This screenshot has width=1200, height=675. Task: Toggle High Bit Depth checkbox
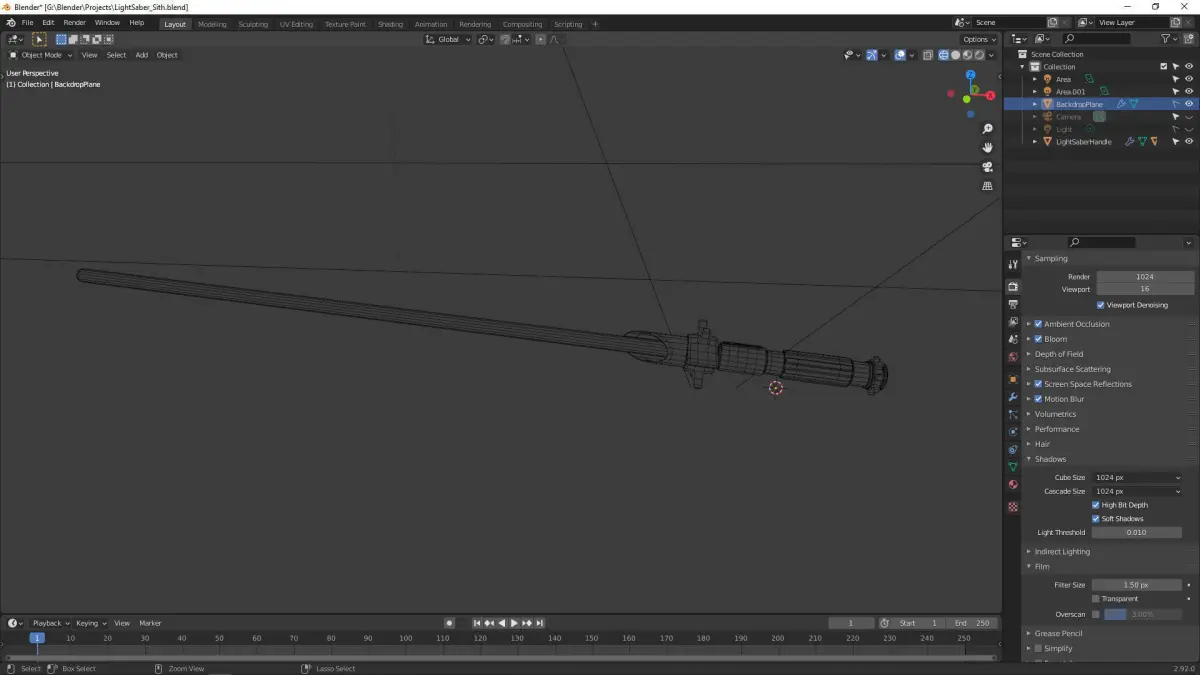coord(1096,505)
